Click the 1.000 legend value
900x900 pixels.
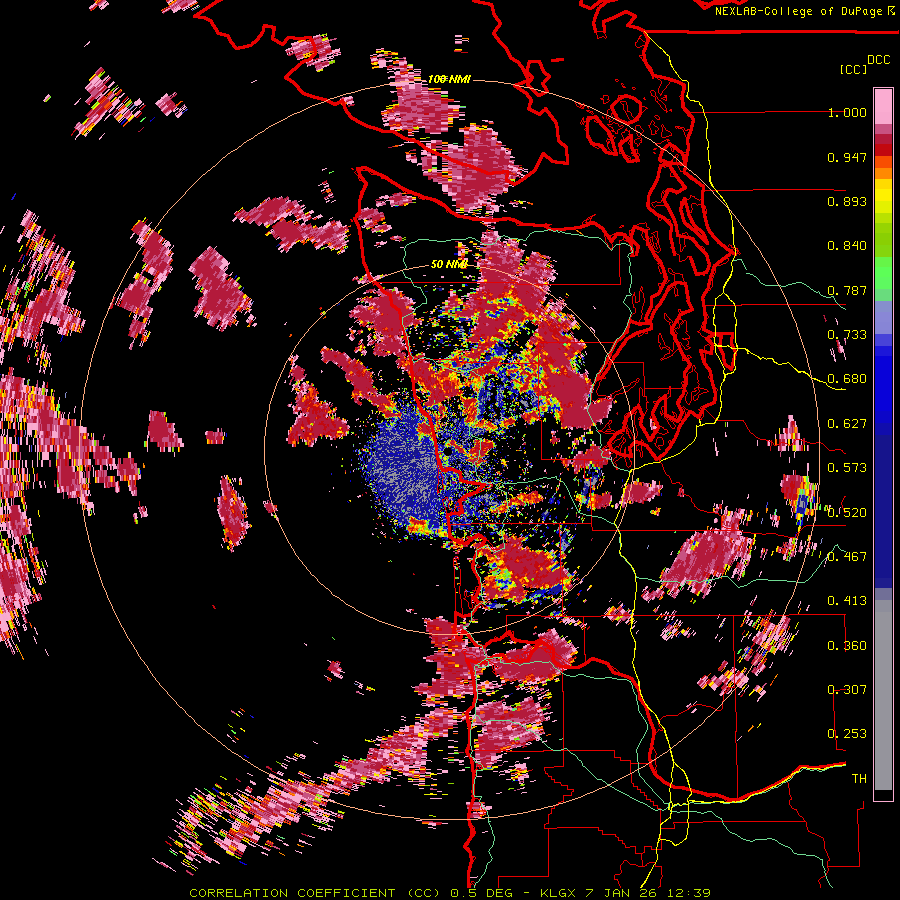coord(847,112)
